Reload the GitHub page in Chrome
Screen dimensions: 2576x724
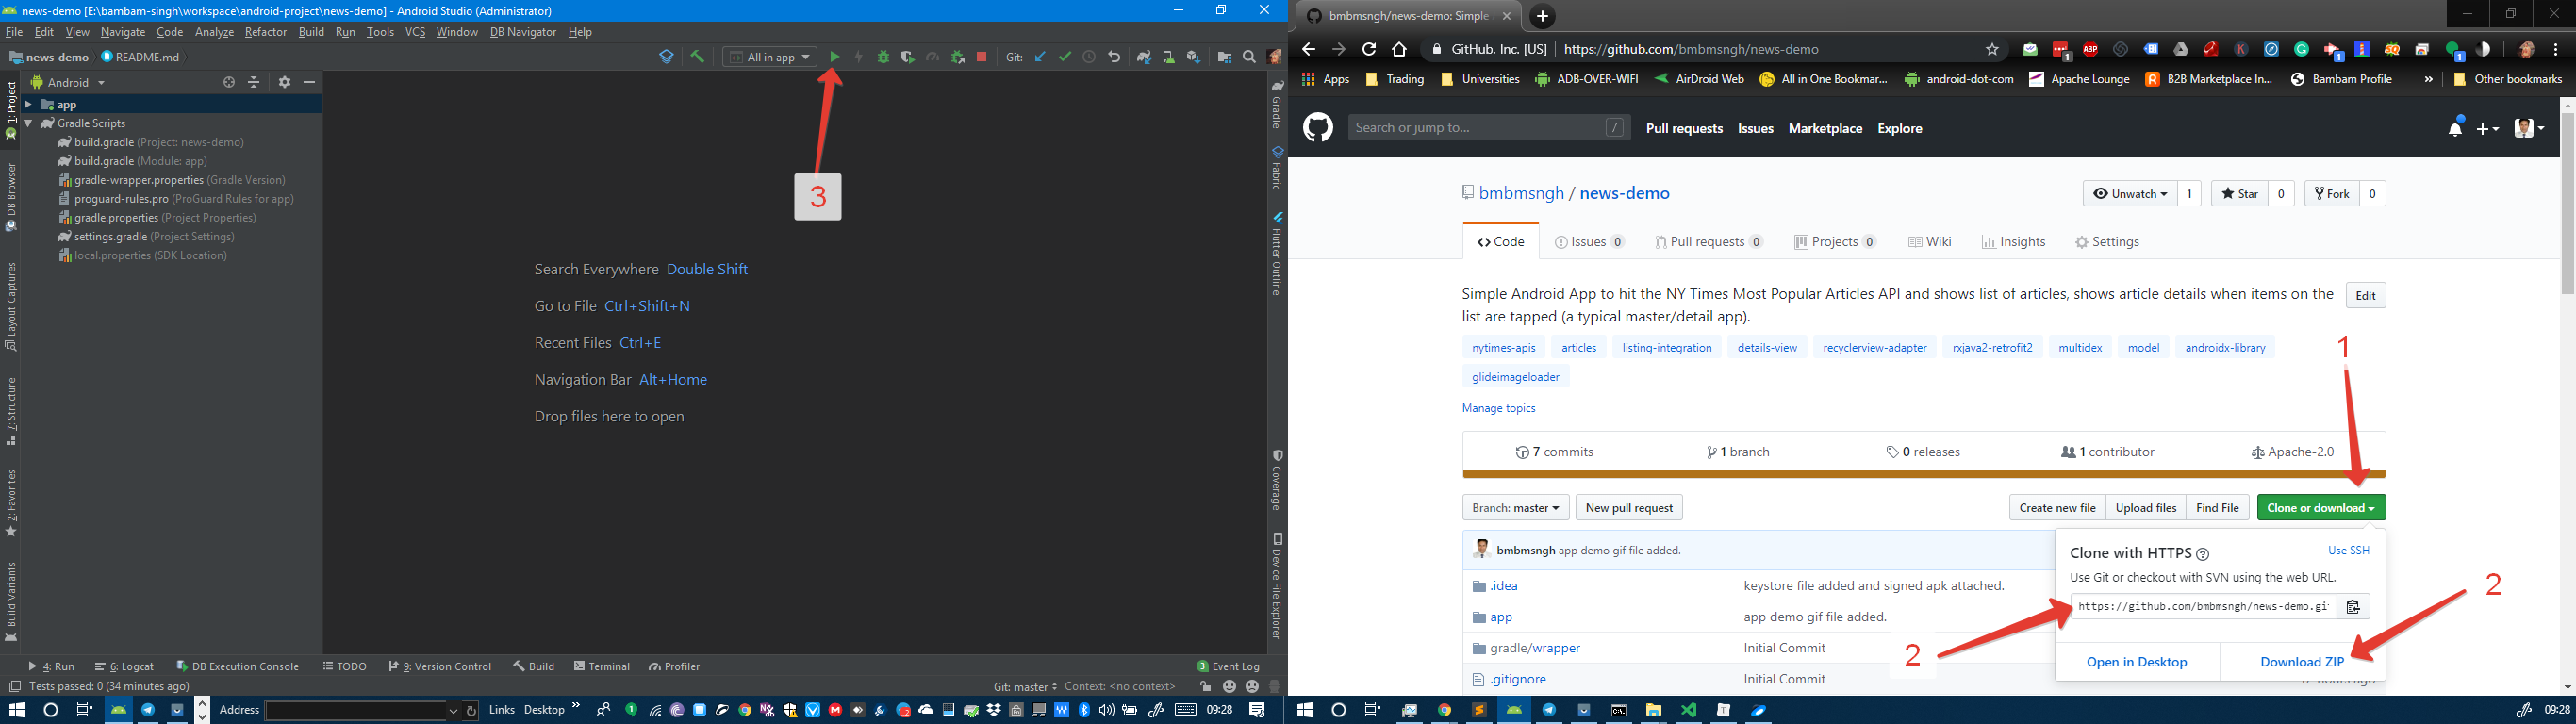tap(1369, 49)
